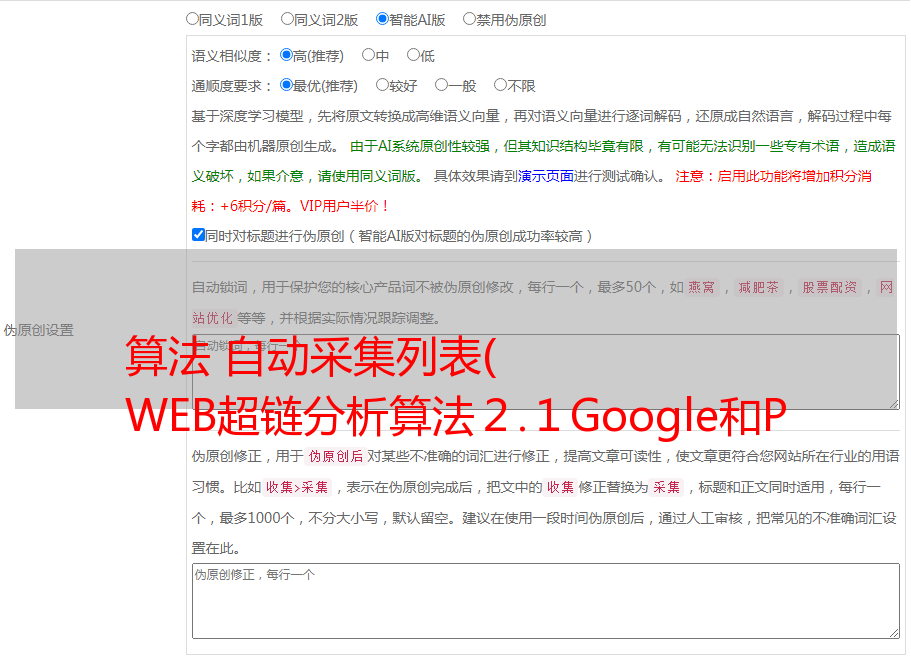Set 通顺度要求 to 一般
The image size is (911, 658).
pyautogui.click(x=441, y=85)
